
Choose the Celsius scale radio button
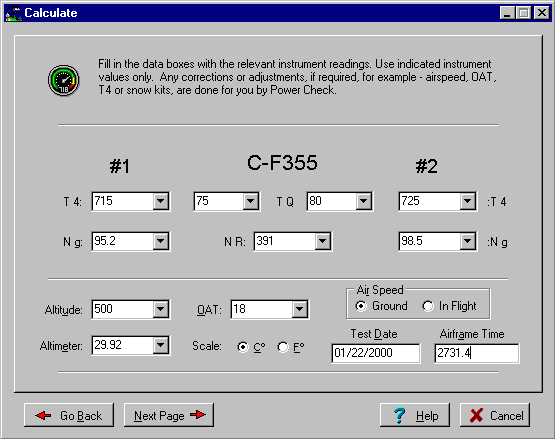point(243,347)
